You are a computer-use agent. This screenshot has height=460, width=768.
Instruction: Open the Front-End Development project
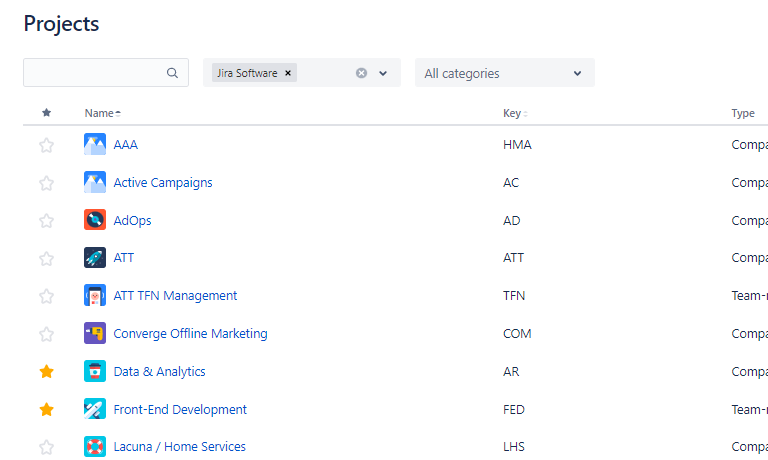pos(180,410)
